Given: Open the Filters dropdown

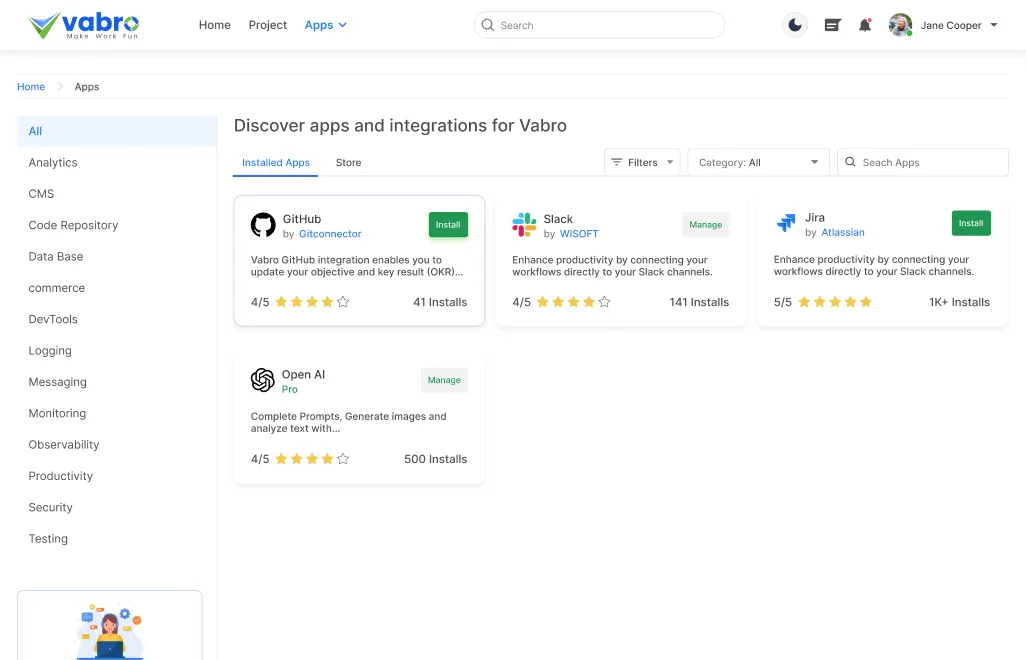Looking at the screenshot, I should click(642, 162).
